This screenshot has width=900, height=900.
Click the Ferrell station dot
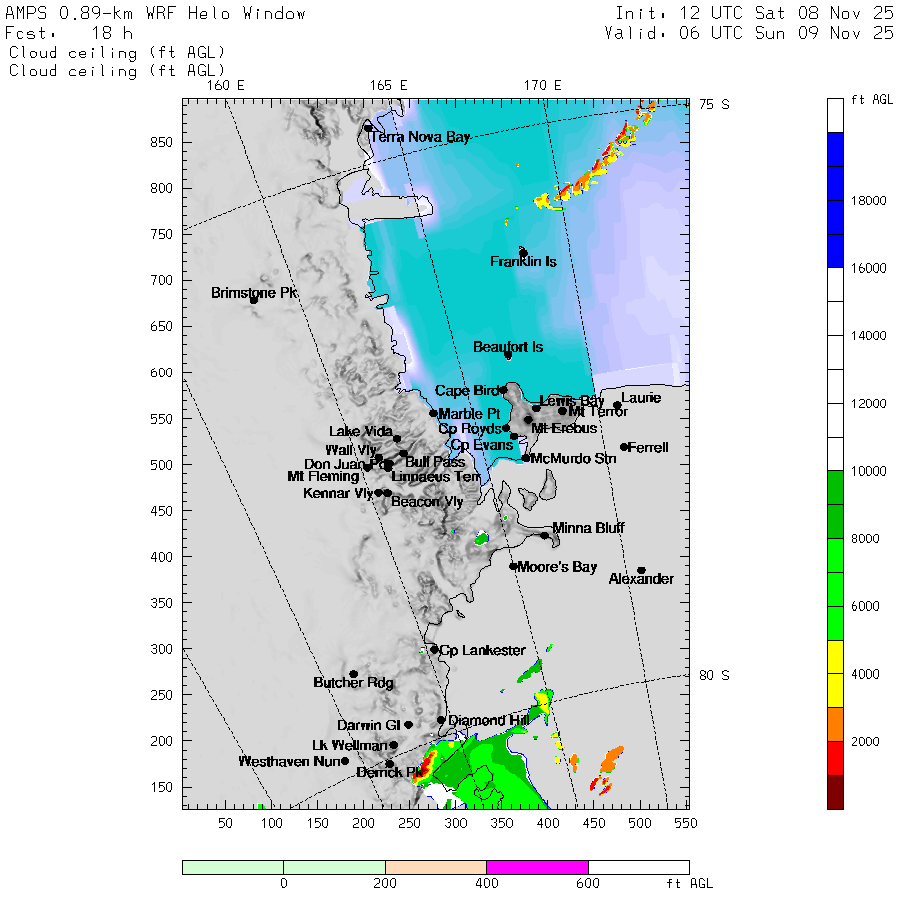tap(624, 447)
